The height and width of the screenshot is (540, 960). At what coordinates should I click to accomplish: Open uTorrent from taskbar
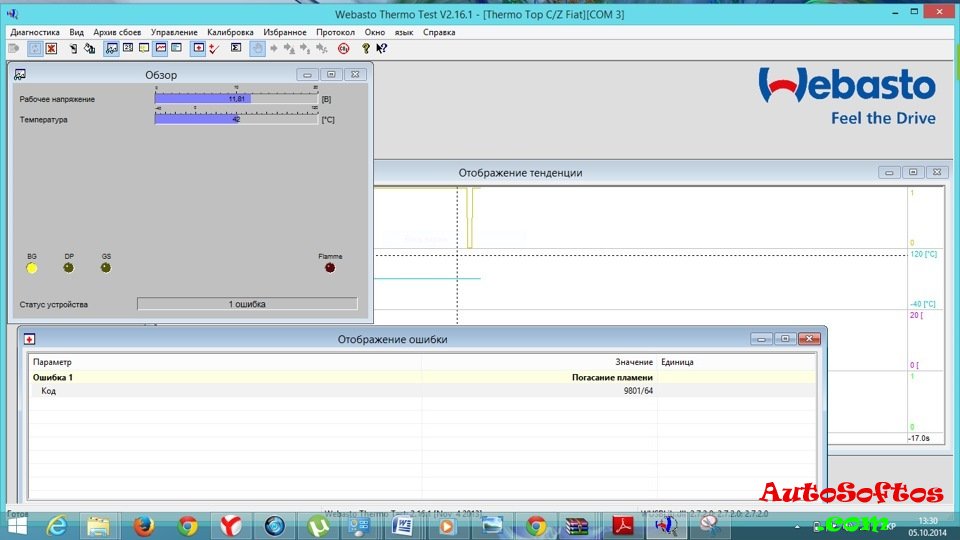point(318,526)
